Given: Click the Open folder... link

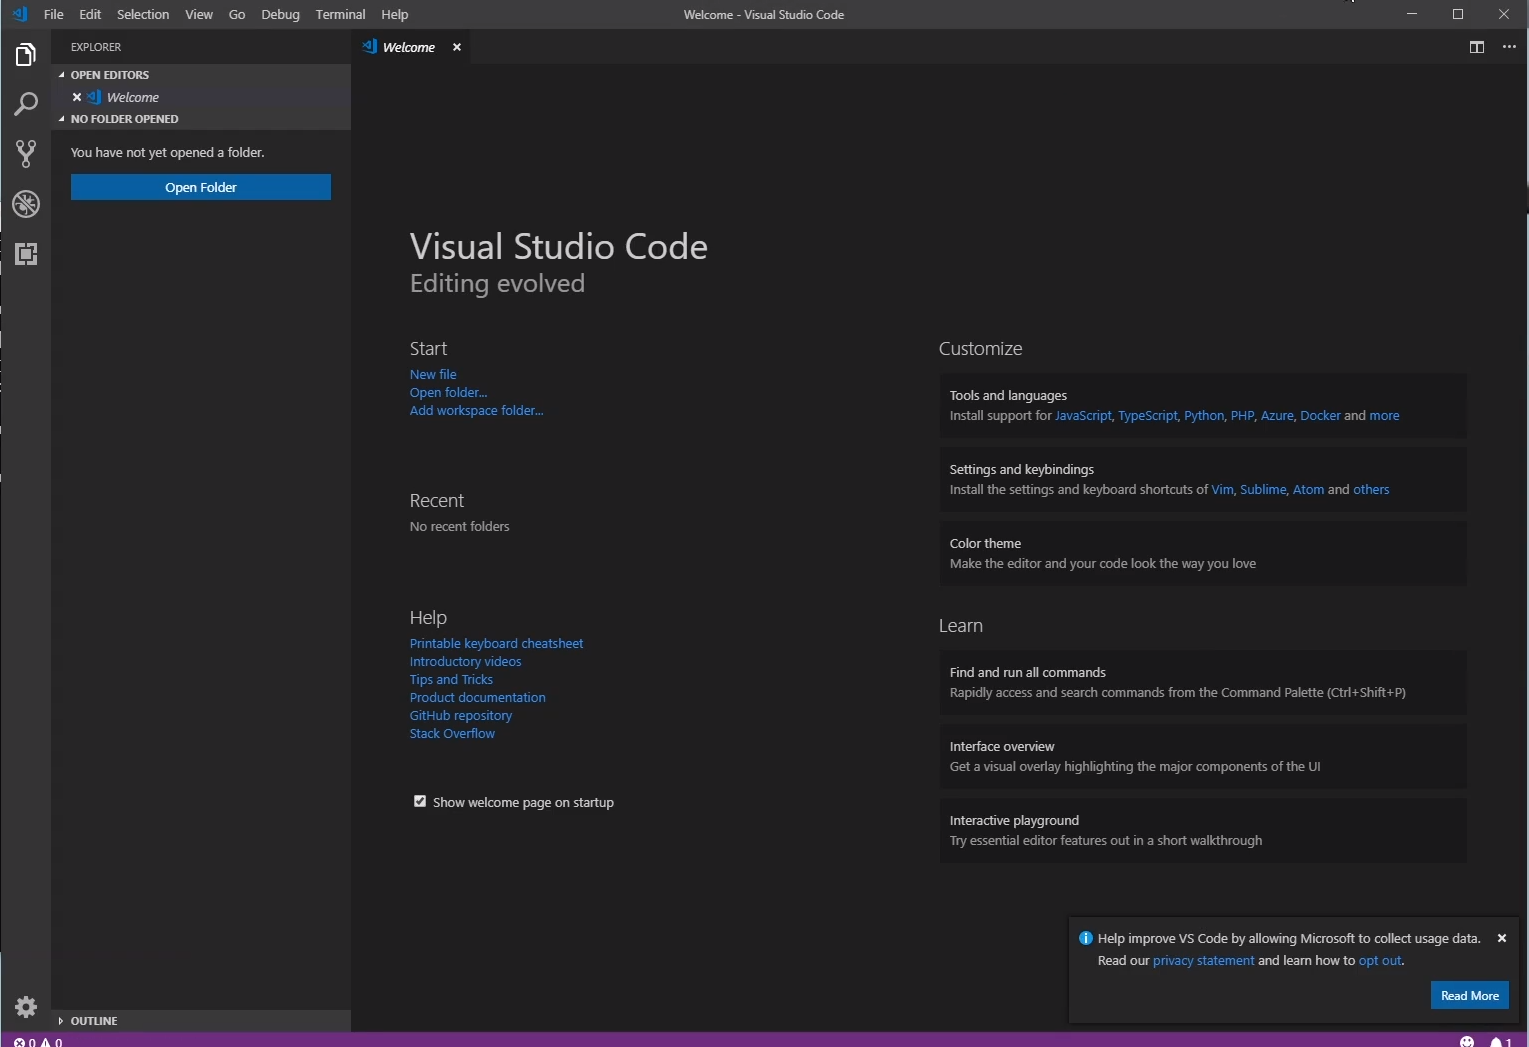Looking at the screenshot, I should tap(448, 392).
